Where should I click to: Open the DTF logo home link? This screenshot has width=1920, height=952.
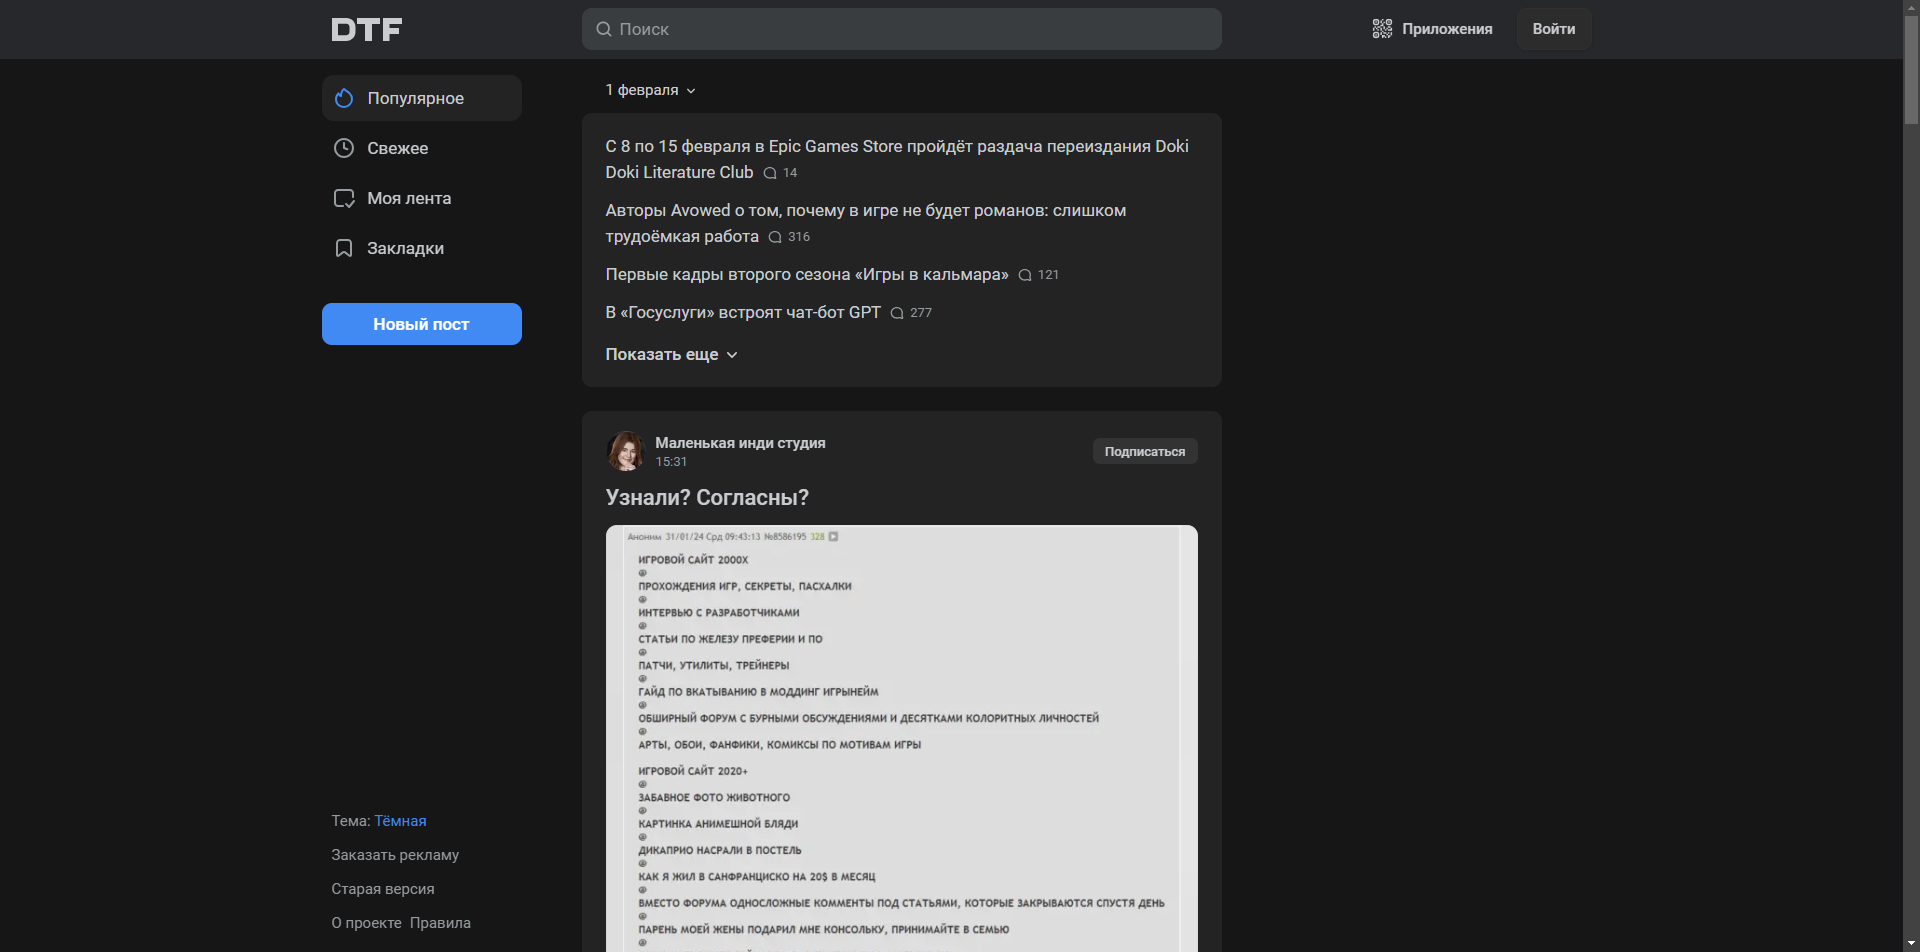(367, 29)
